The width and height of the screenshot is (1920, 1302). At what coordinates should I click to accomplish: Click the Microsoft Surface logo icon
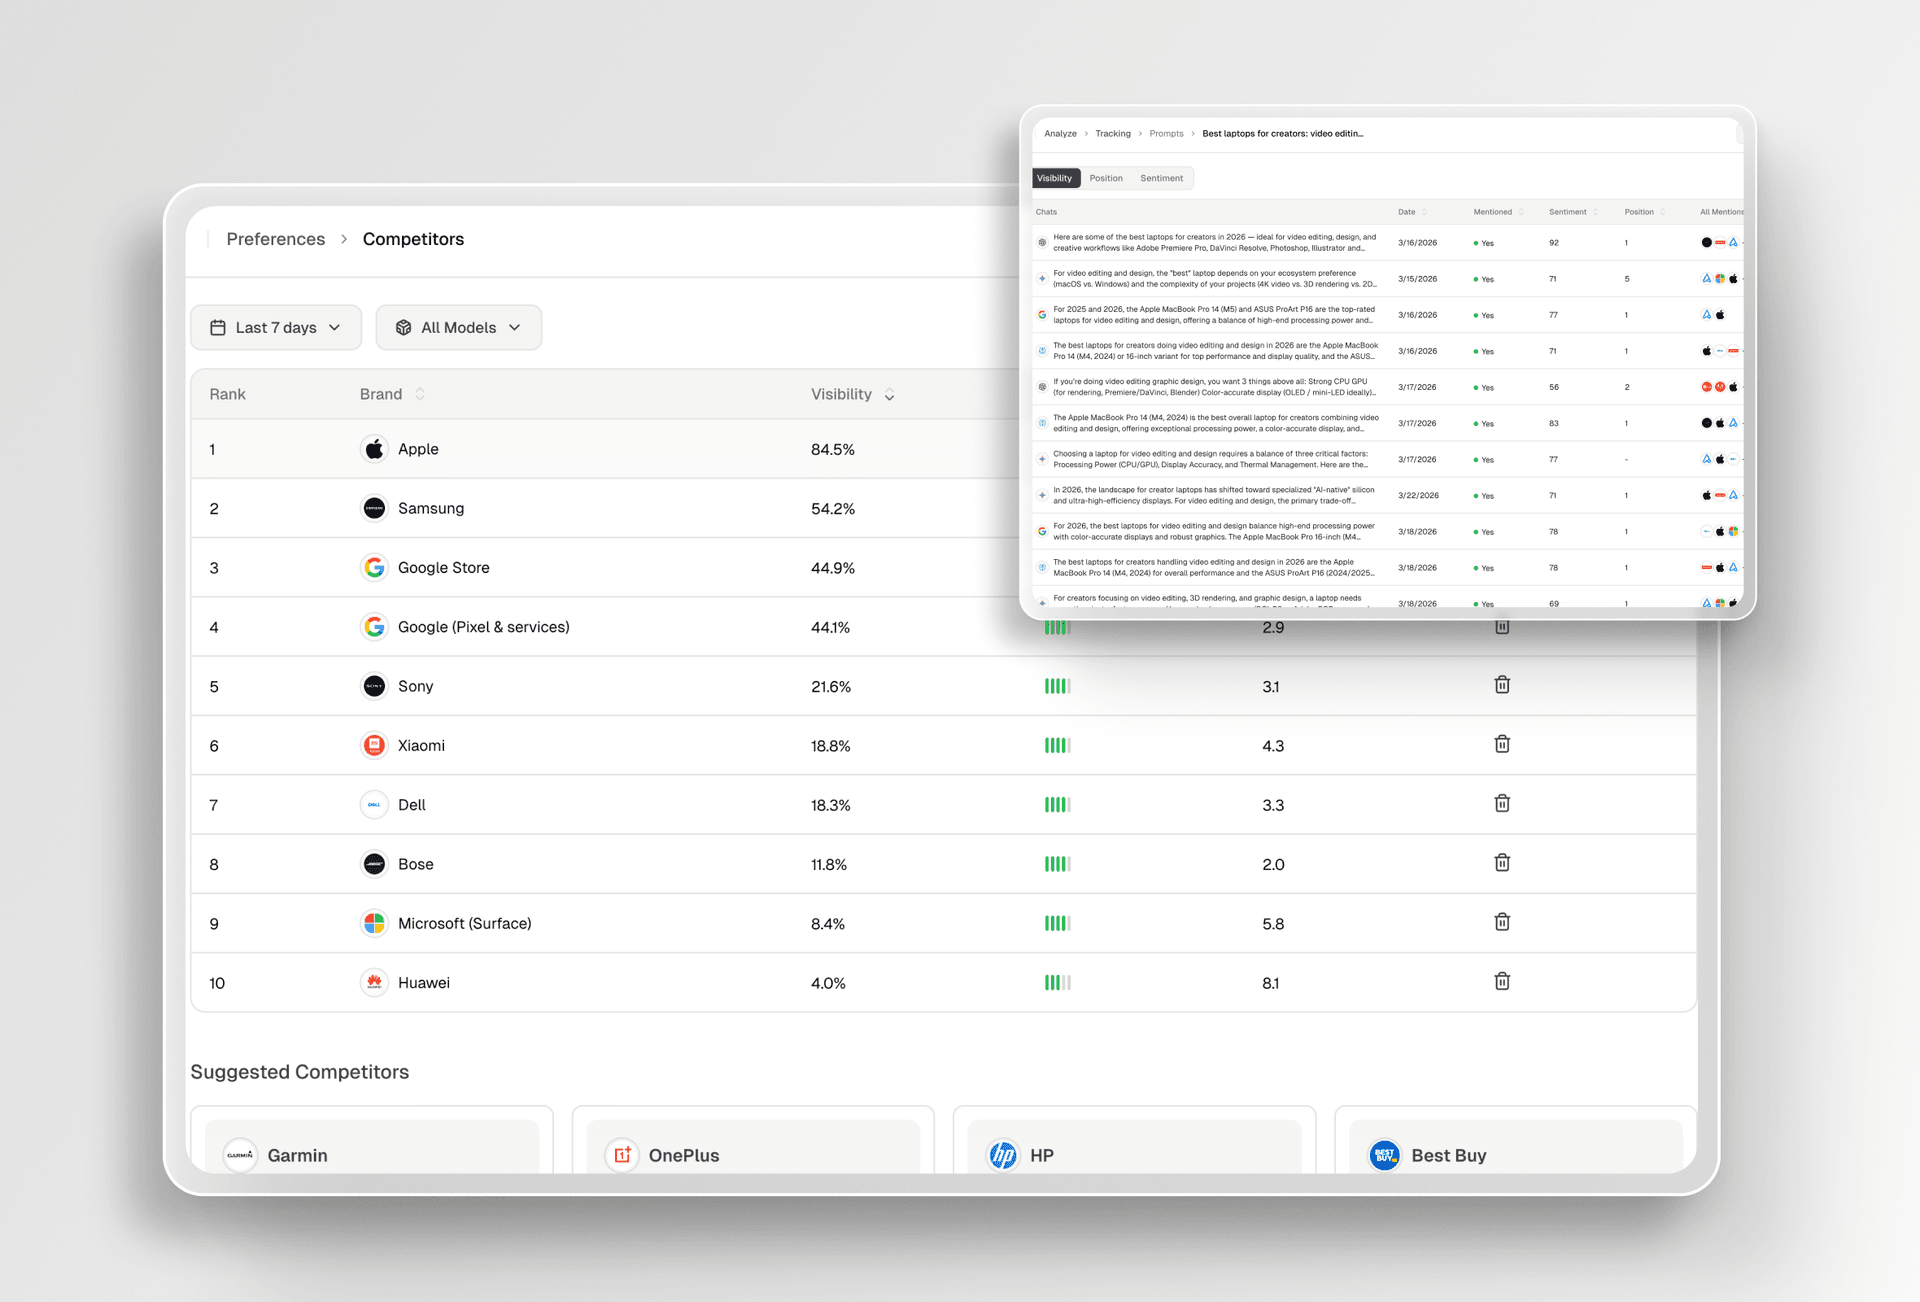coord(374,923)
